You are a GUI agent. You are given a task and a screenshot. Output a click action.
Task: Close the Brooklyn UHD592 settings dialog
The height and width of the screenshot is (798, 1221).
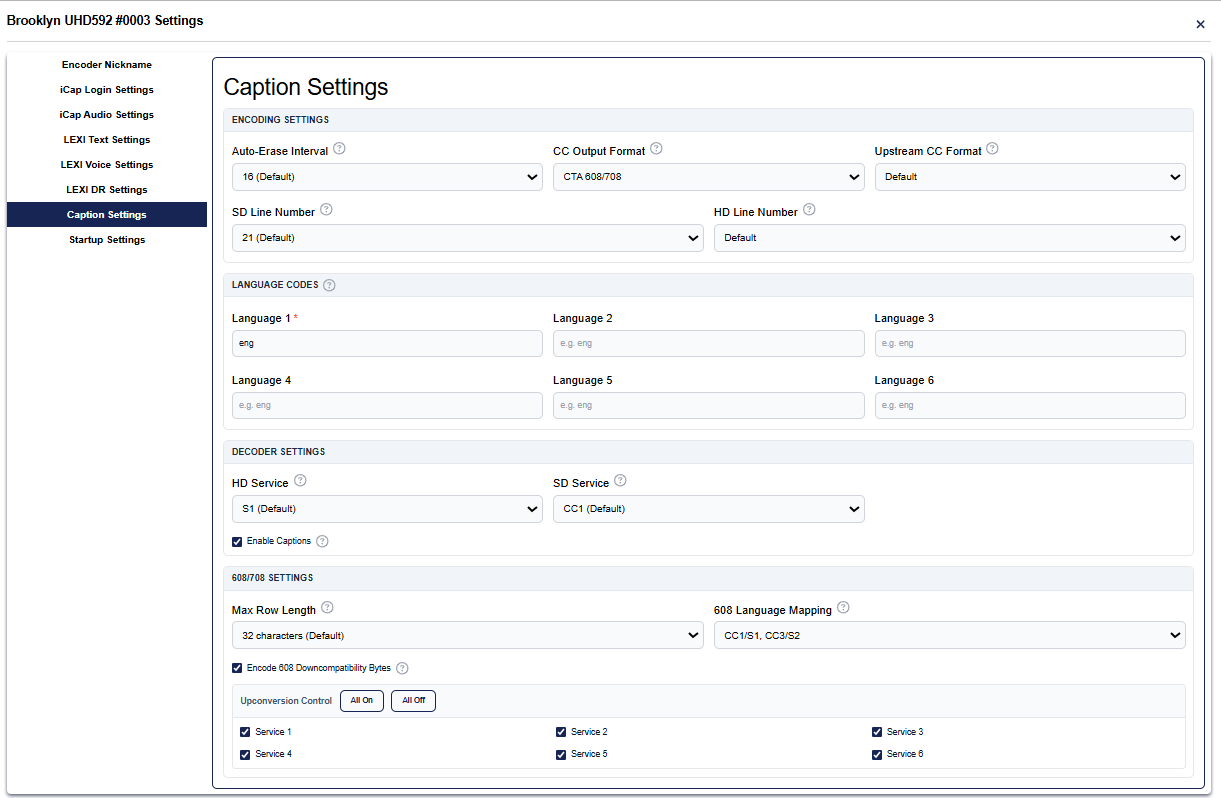tap(1200, 24)
